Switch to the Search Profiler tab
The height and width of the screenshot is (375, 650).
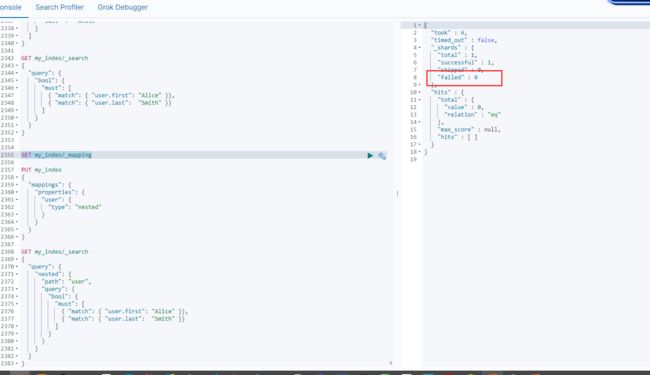(x=59, y=7)
